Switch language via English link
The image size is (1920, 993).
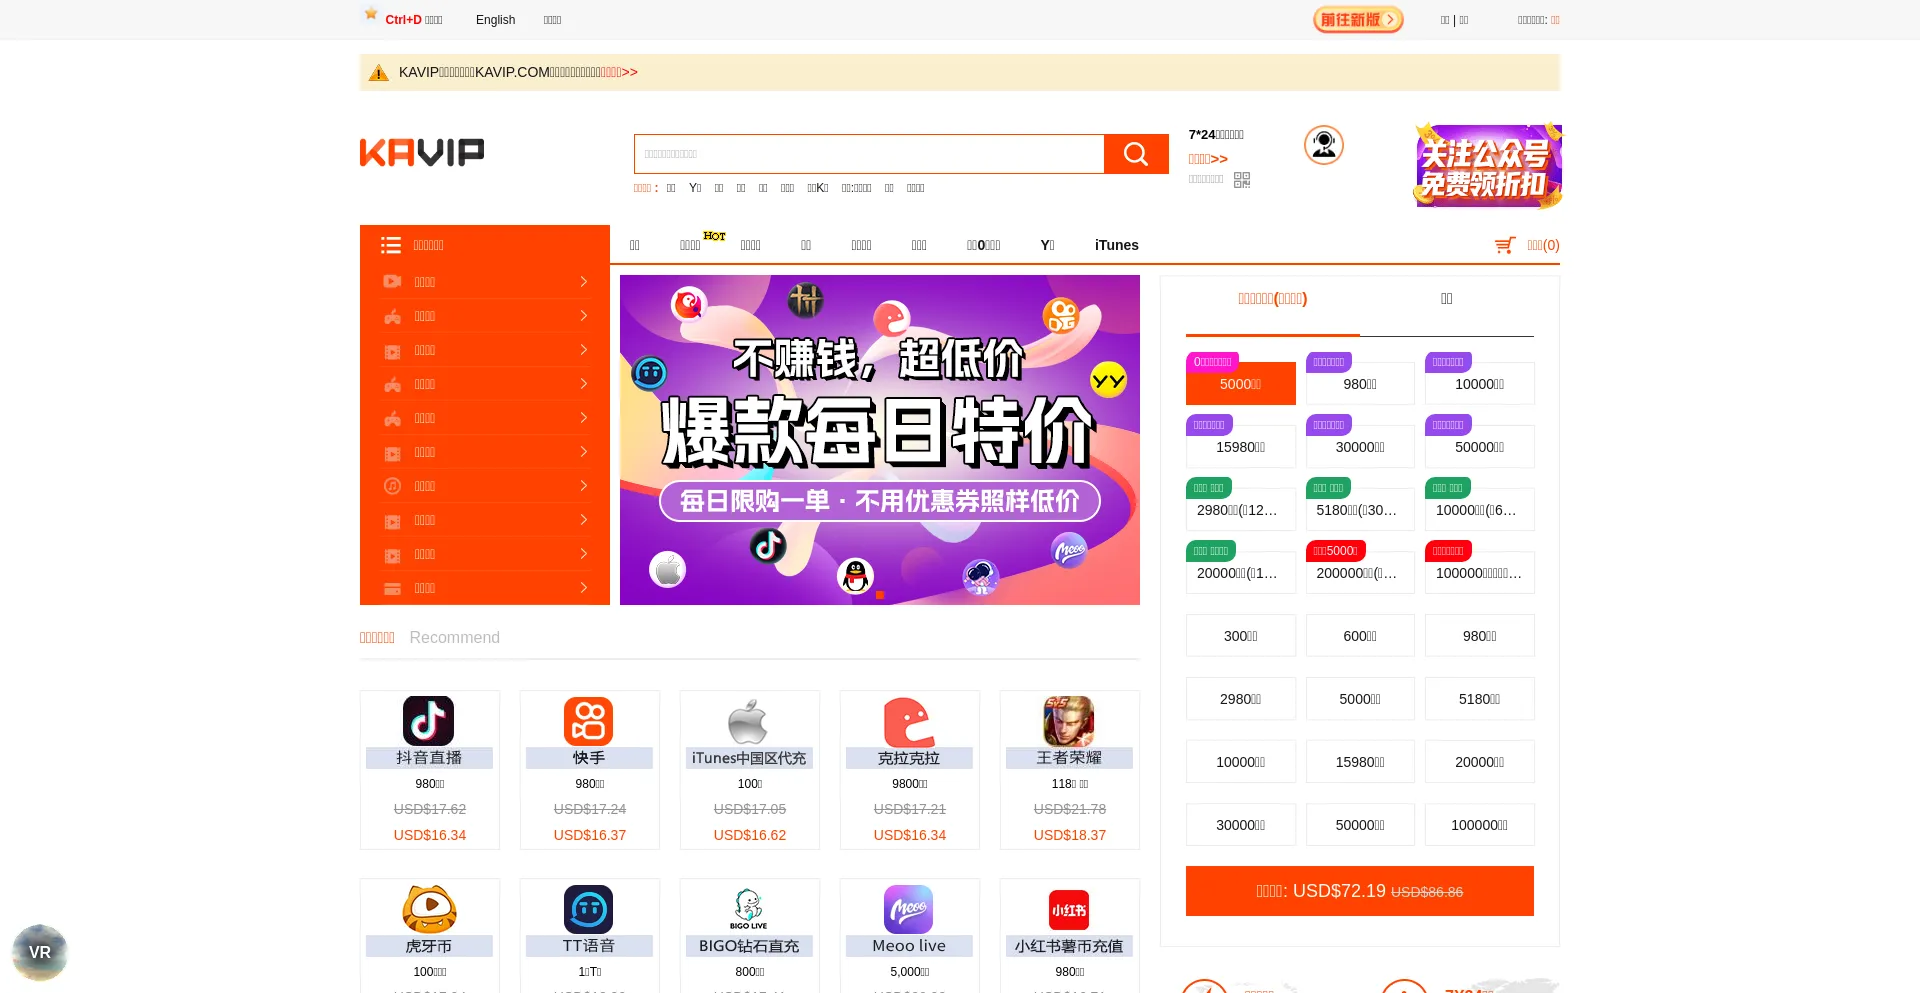point(495,20)
